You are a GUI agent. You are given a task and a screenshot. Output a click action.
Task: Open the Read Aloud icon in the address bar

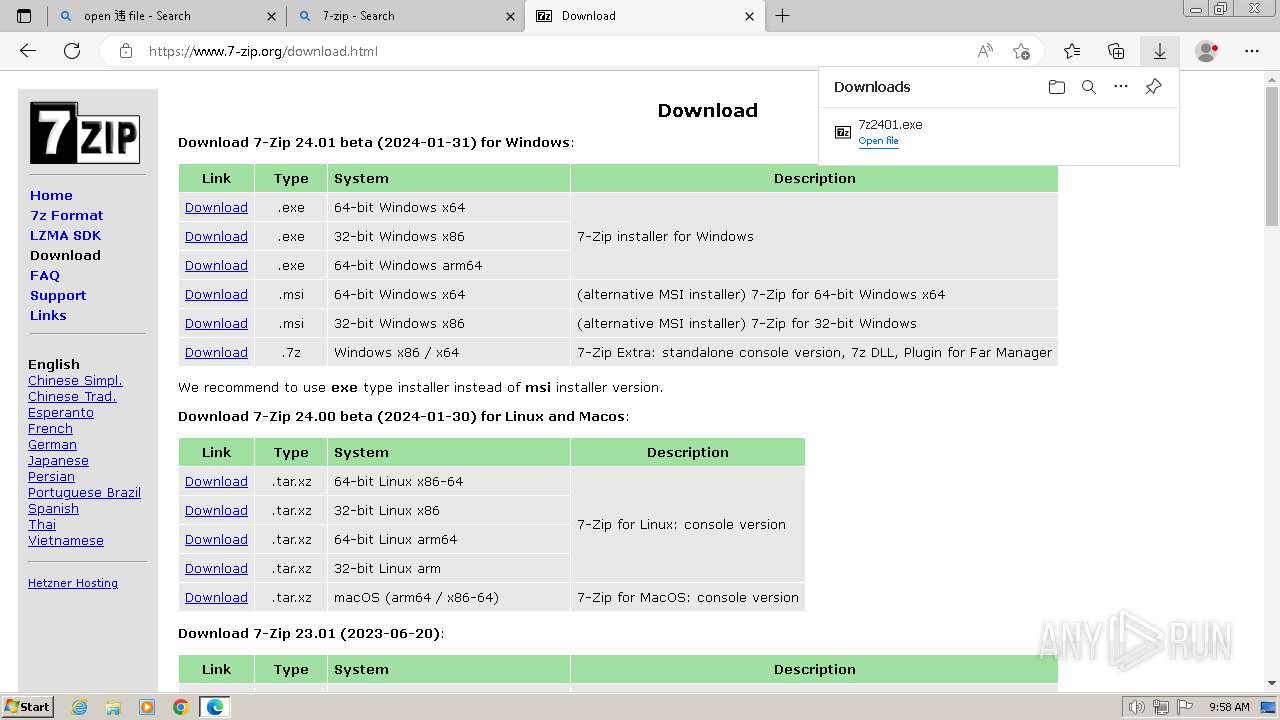985,51
